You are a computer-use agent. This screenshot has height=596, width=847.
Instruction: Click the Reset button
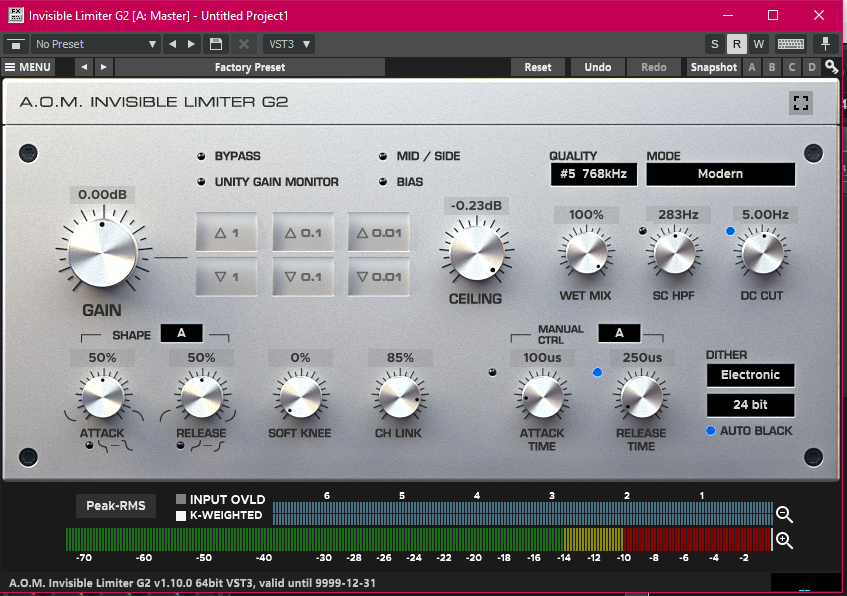(x=538, y=67)
